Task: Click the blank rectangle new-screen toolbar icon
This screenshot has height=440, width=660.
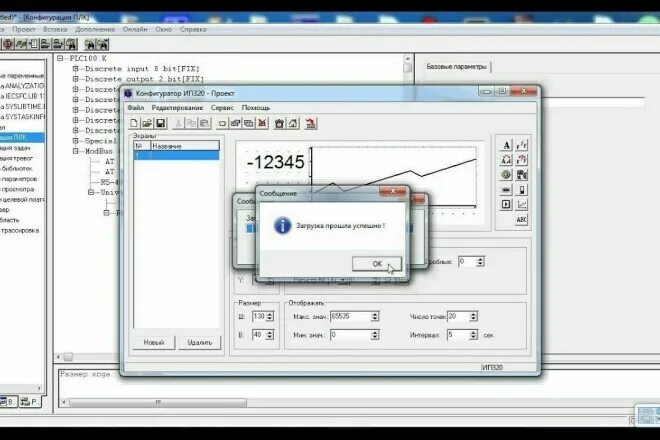Action: coord(222,123)
